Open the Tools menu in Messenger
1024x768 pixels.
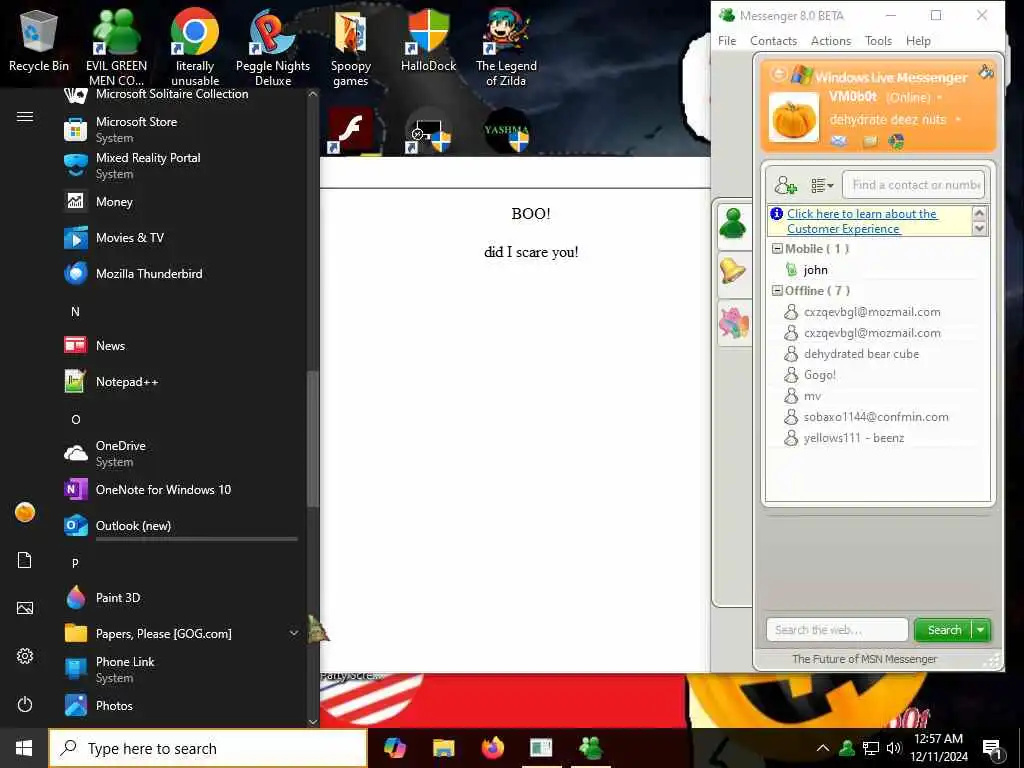(878, 40)
